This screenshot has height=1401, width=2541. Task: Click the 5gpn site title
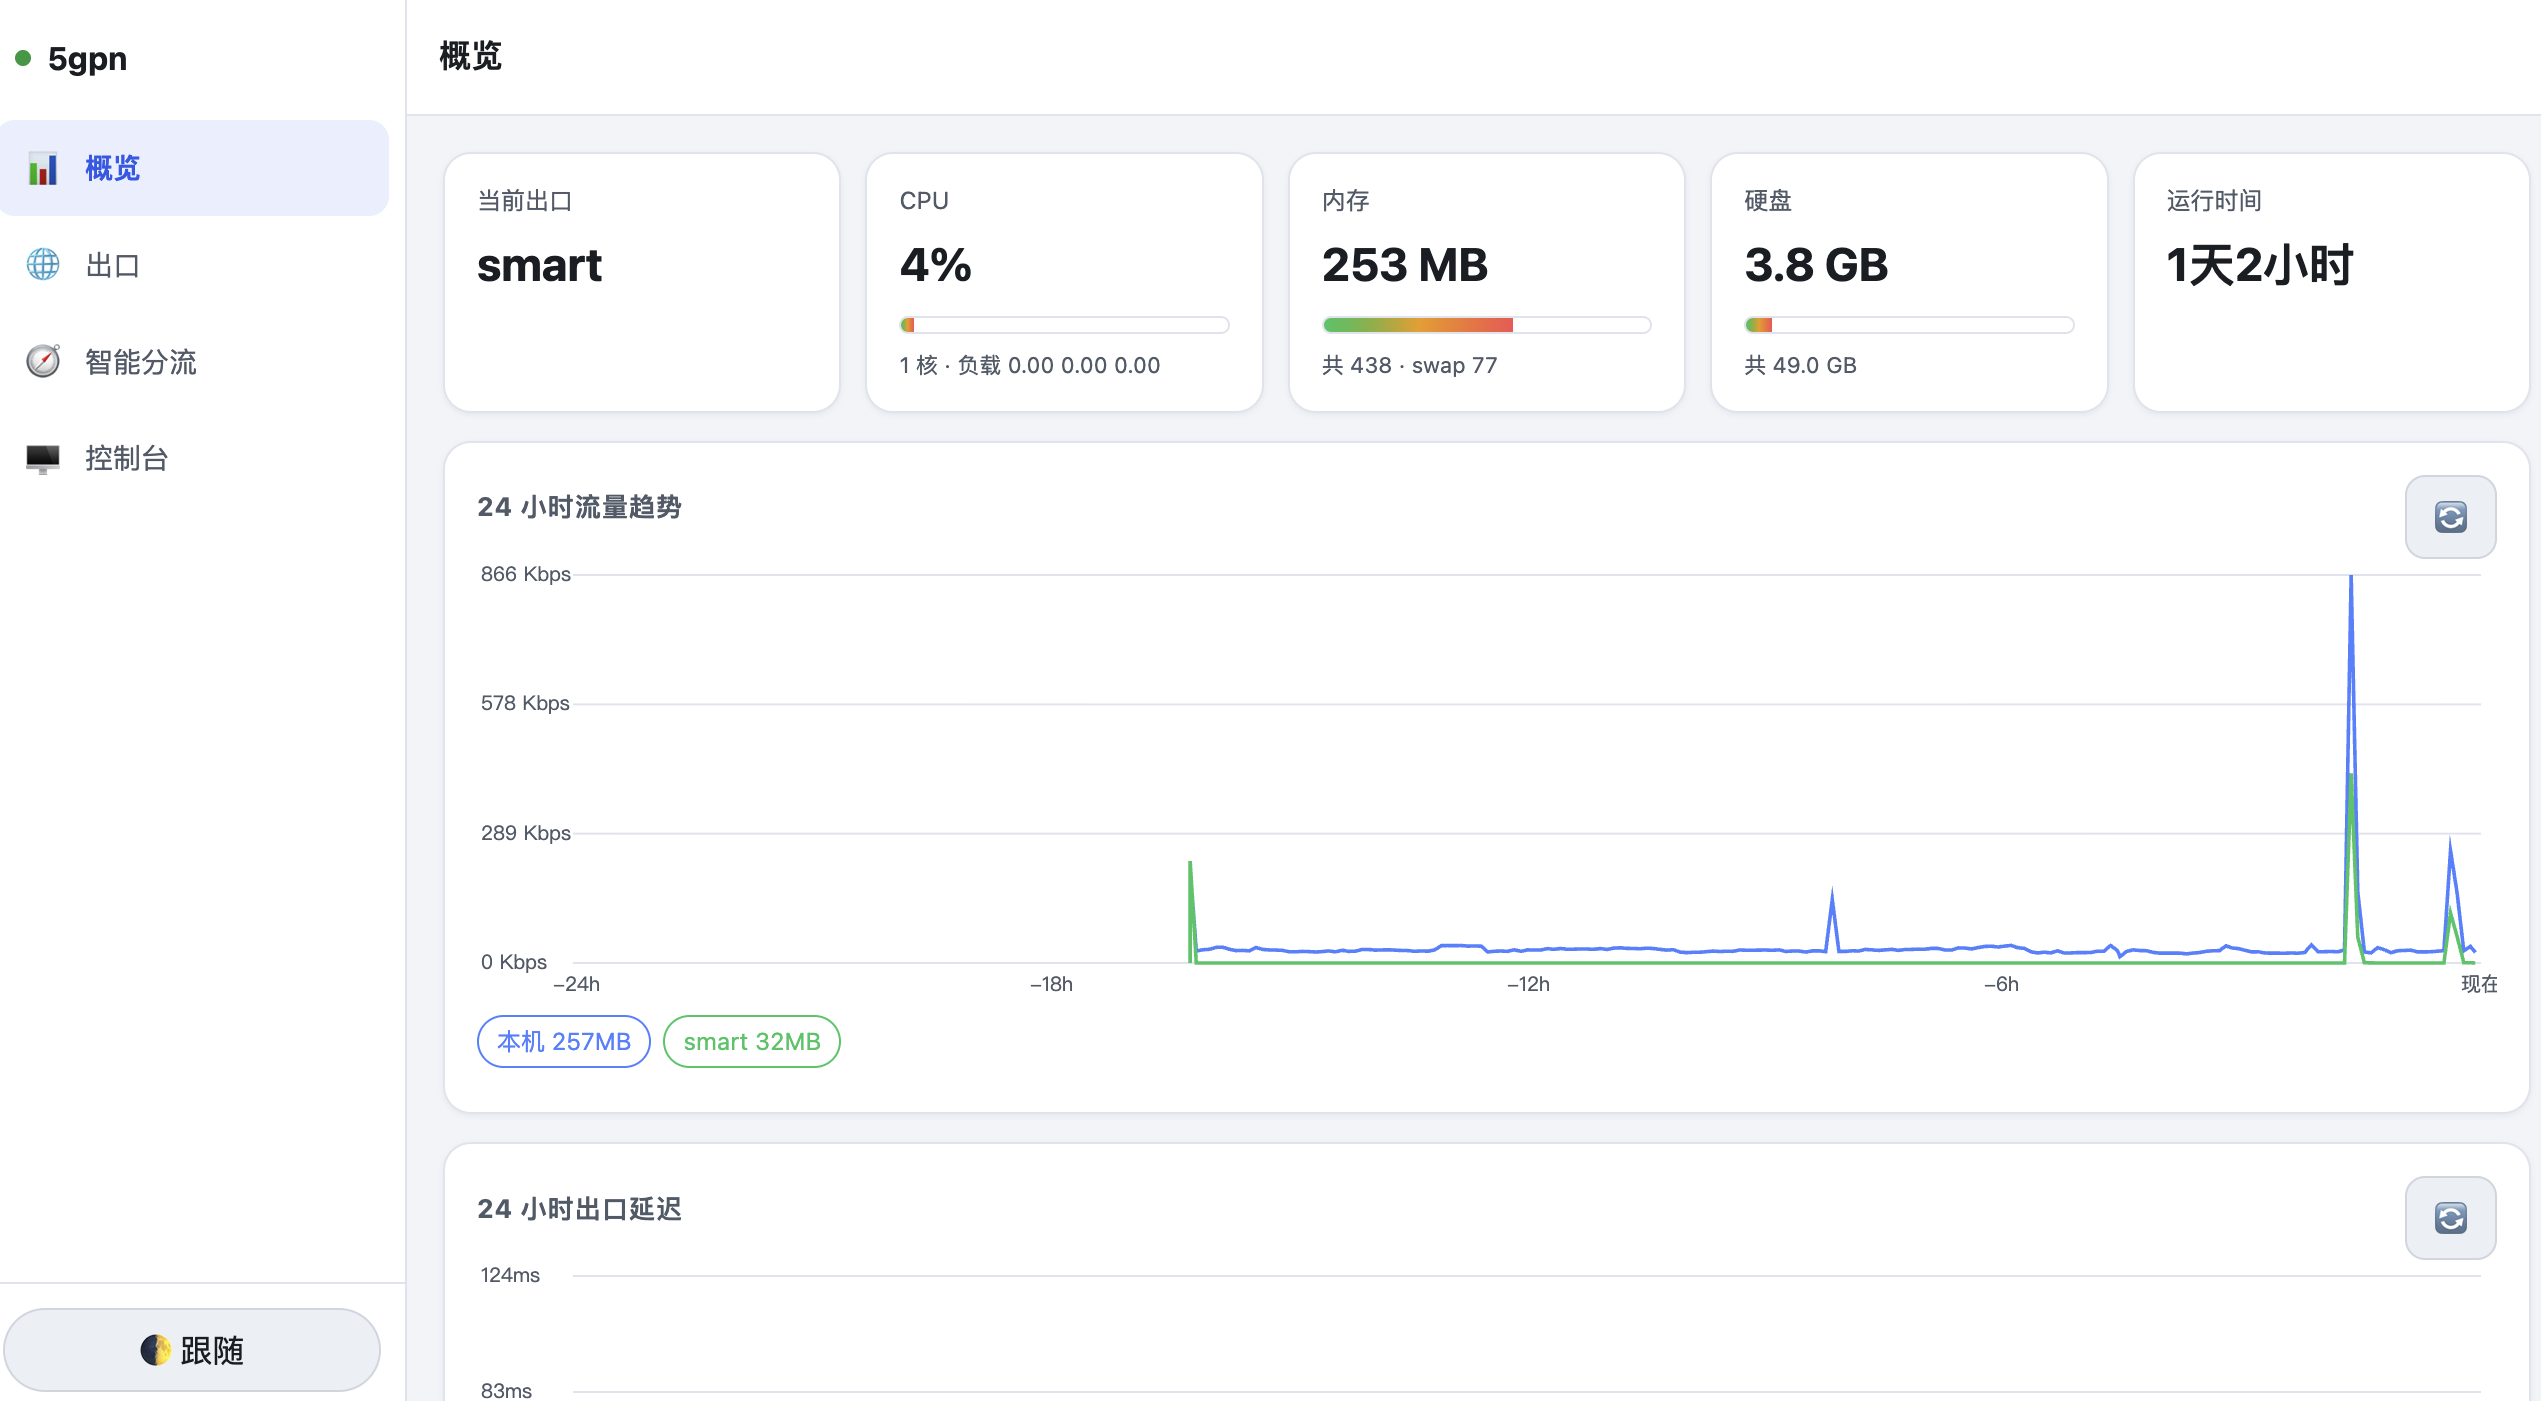(x=87, y=58)
